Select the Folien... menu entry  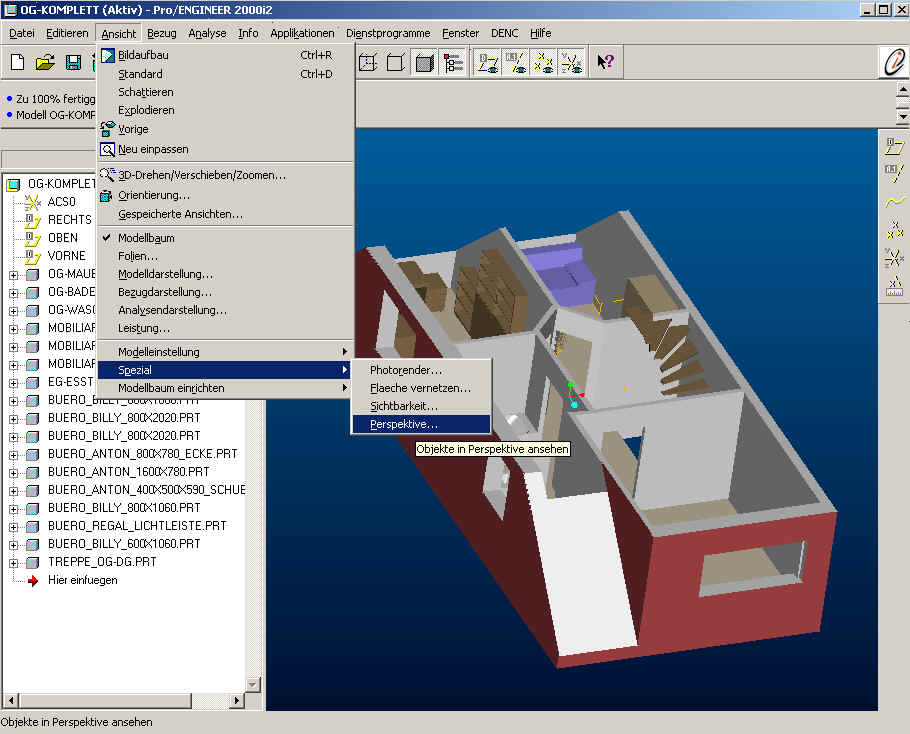coord(226,256)
